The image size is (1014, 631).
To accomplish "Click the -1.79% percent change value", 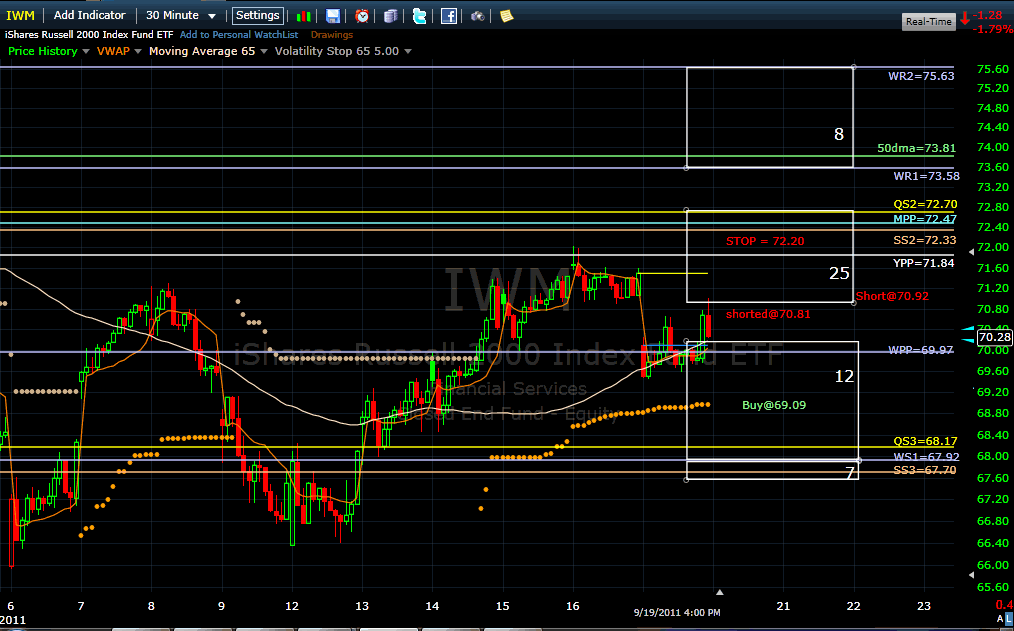I will pyautogui.click(x=995, y=29).
